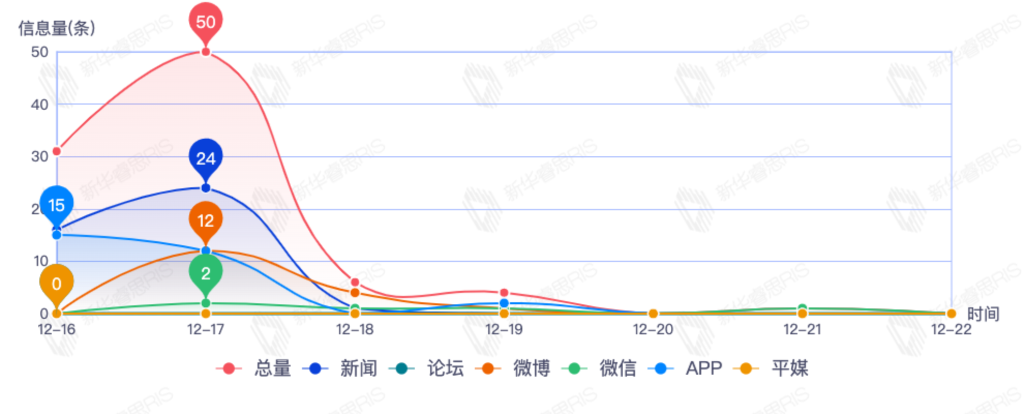Click the orange 12 marker pin
Viewport: 1024px width, 414px height.
[x=205, y=220]
